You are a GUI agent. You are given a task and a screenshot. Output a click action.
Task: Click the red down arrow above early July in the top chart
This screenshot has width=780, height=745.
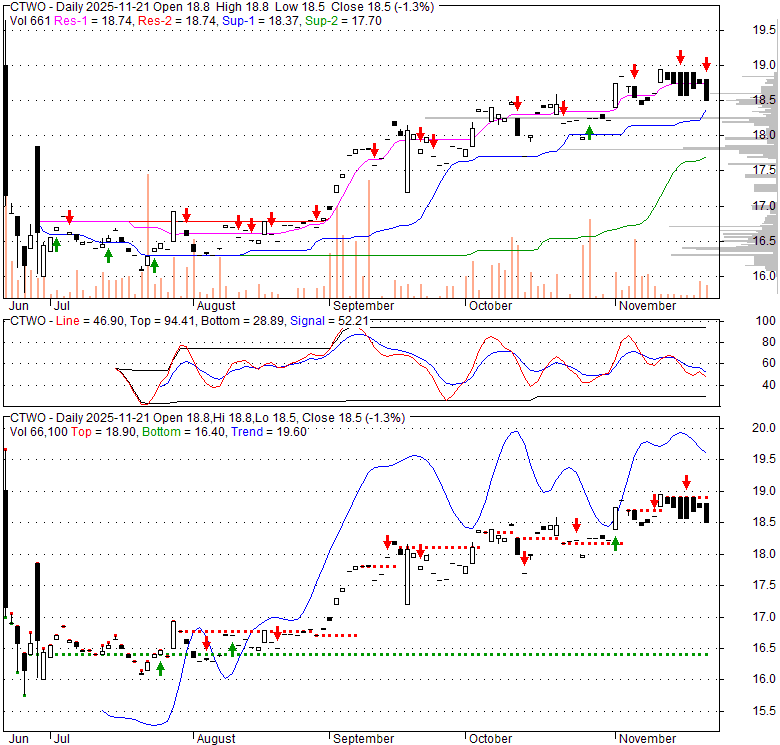(70, 217)
